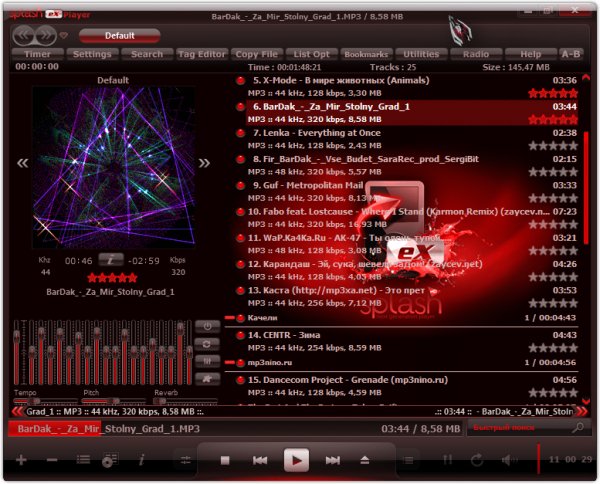Screen dimensions: 600x484
Task: Click the top-left back double-arrow button
Action: pyautogui.click(x=24, y=36)
